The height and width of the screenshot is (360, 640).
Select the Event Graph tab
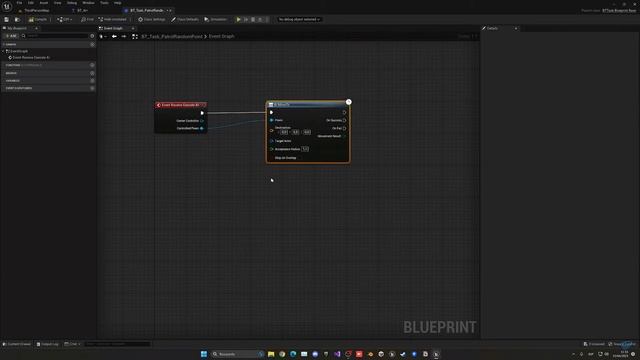113,28
